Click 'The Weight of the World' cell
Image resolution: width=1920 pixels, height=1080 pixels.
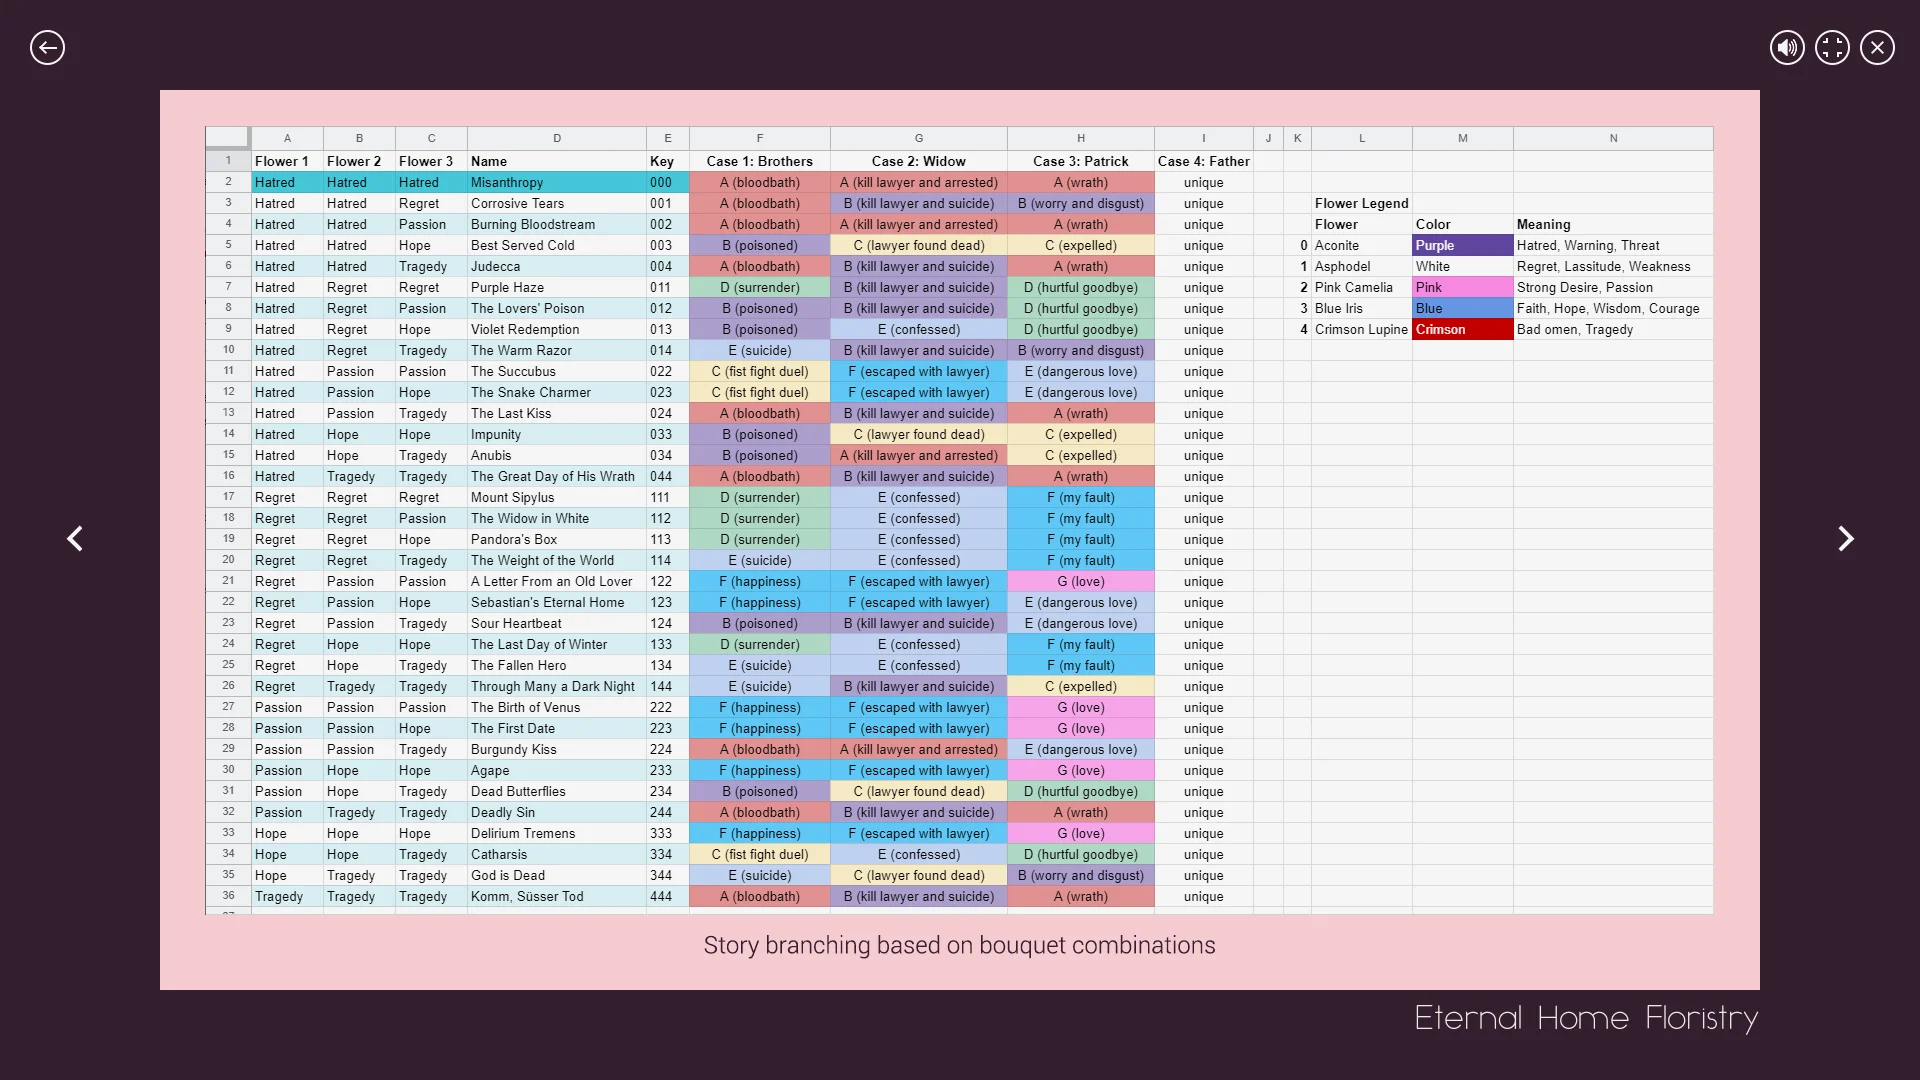pyautogui.click(x=556, y=560)
